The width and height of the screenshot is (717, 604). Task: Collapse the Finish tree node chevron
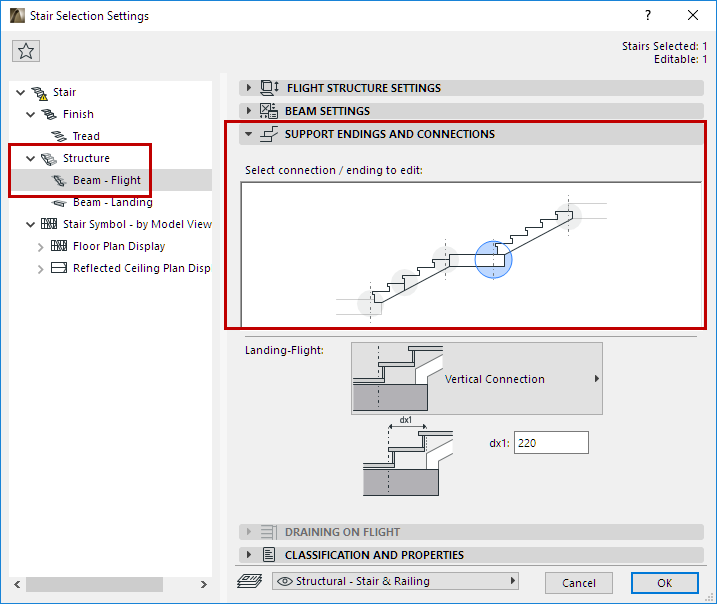[x=30, y=114]
